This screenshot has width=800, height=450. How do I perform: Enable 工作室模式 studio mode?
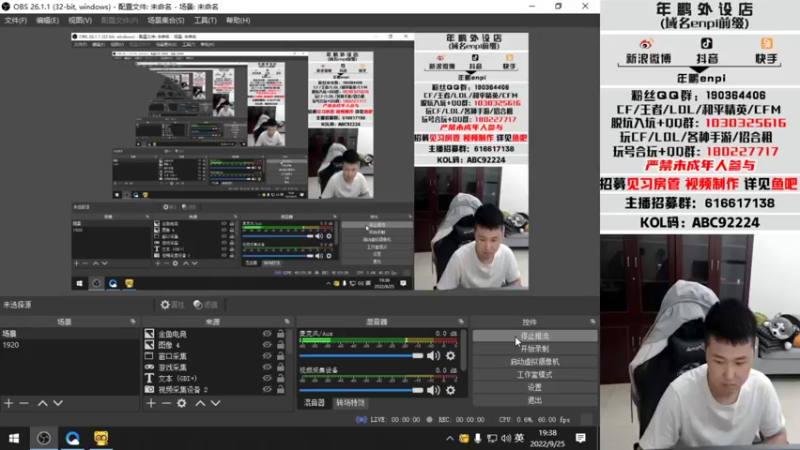tap(535, 374)
